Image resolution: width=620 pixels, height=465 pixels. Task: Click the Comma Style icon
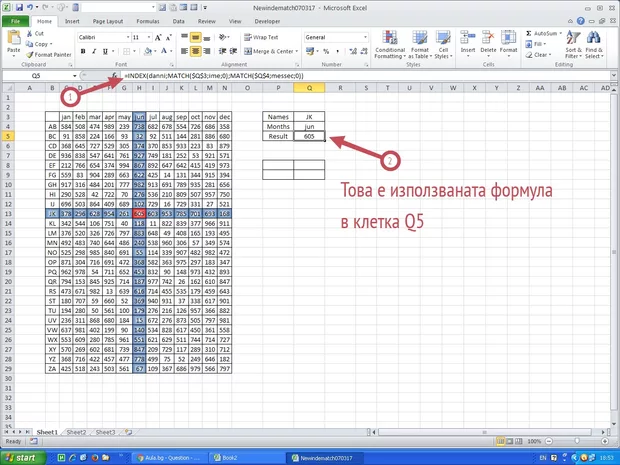pyautogui.click(x=338, y=51)
